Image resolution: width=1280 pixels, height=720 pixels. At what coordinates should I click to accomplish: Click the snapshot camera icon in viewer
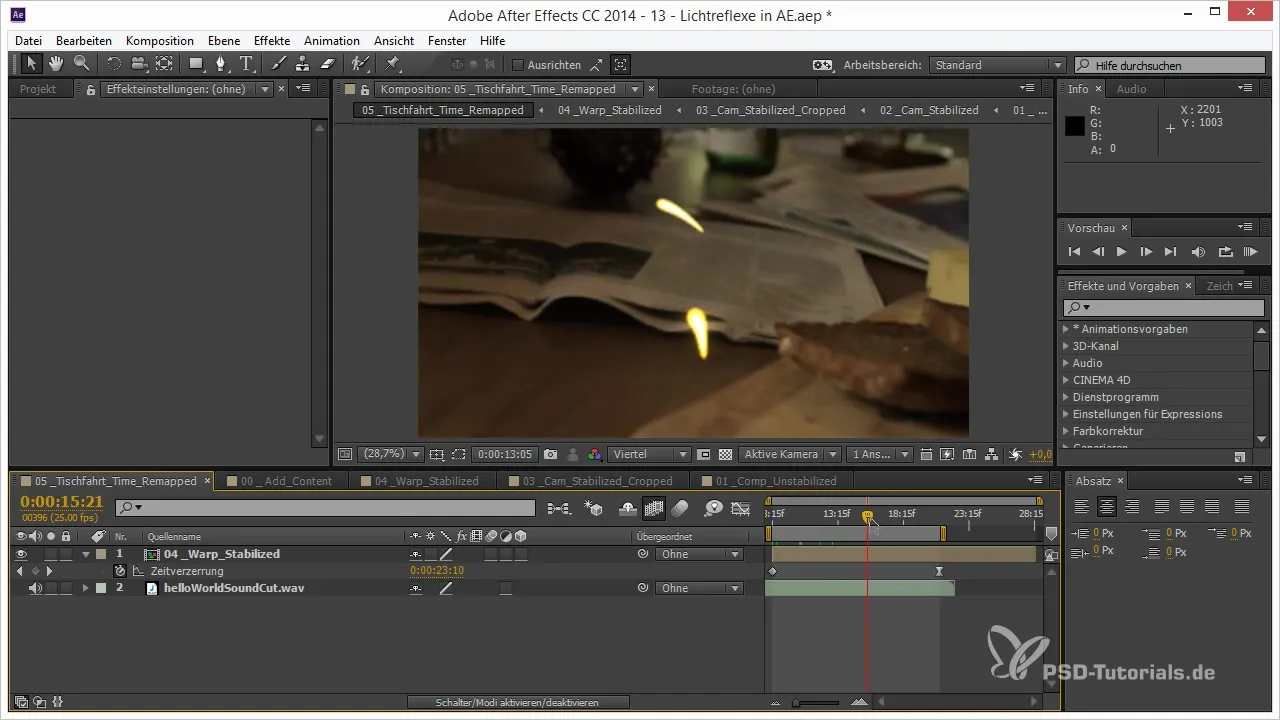(x=550, y=454)
